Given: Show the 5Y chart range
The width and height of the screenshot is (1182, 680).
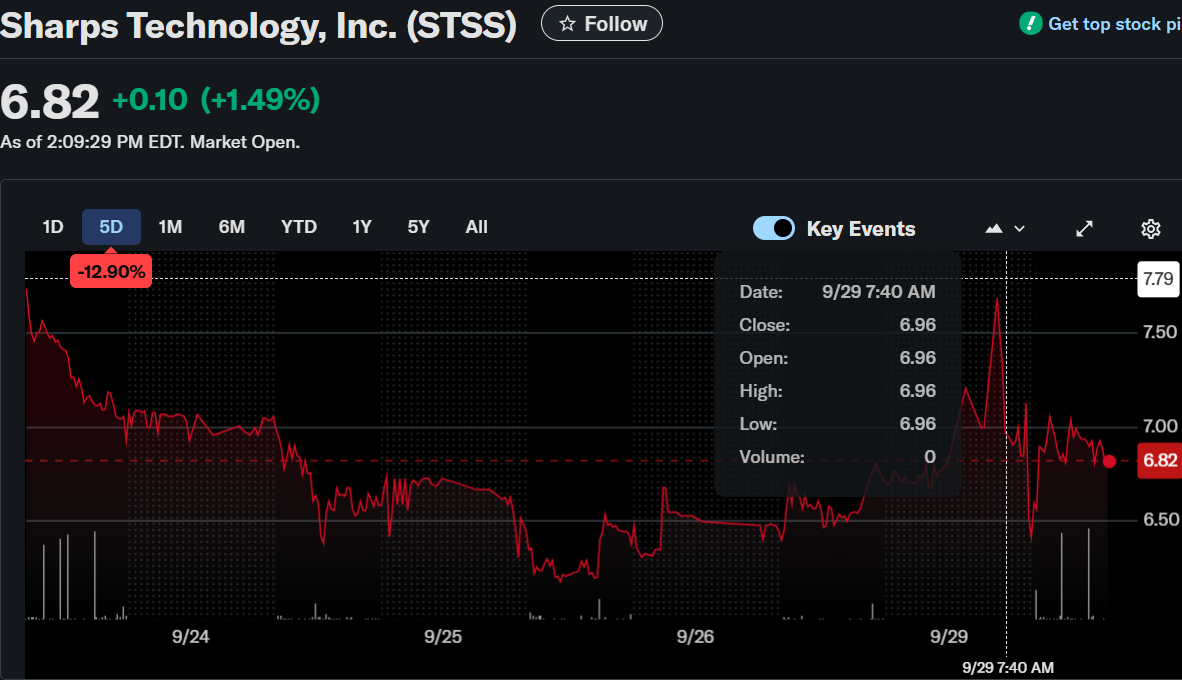Looking at the screenshot, I should pyautogui.click(x=418, y=227).
